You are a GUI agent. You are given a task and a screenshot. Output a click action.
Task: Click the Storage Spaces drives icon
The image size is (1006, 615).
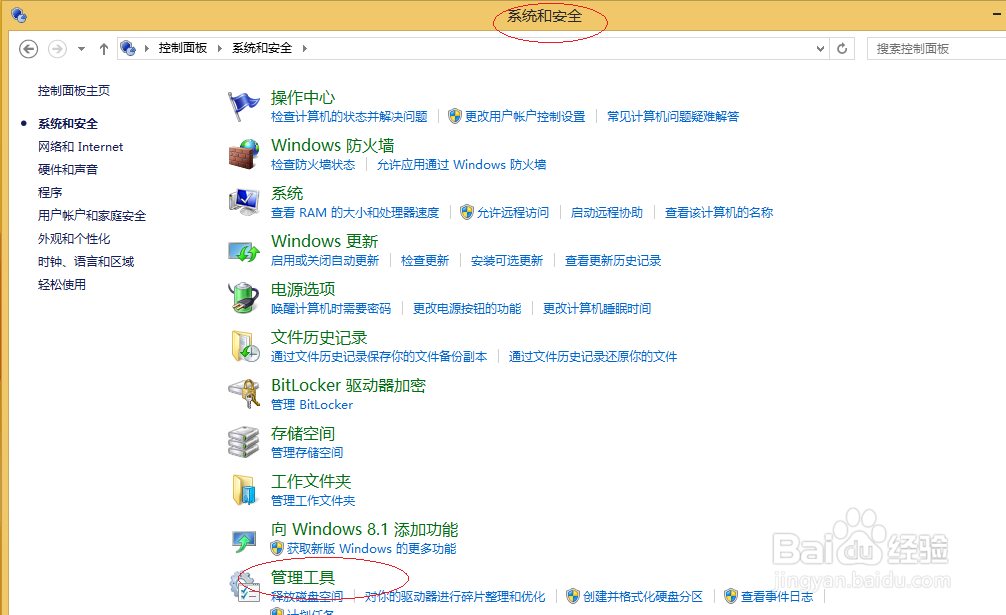point(244,442)
